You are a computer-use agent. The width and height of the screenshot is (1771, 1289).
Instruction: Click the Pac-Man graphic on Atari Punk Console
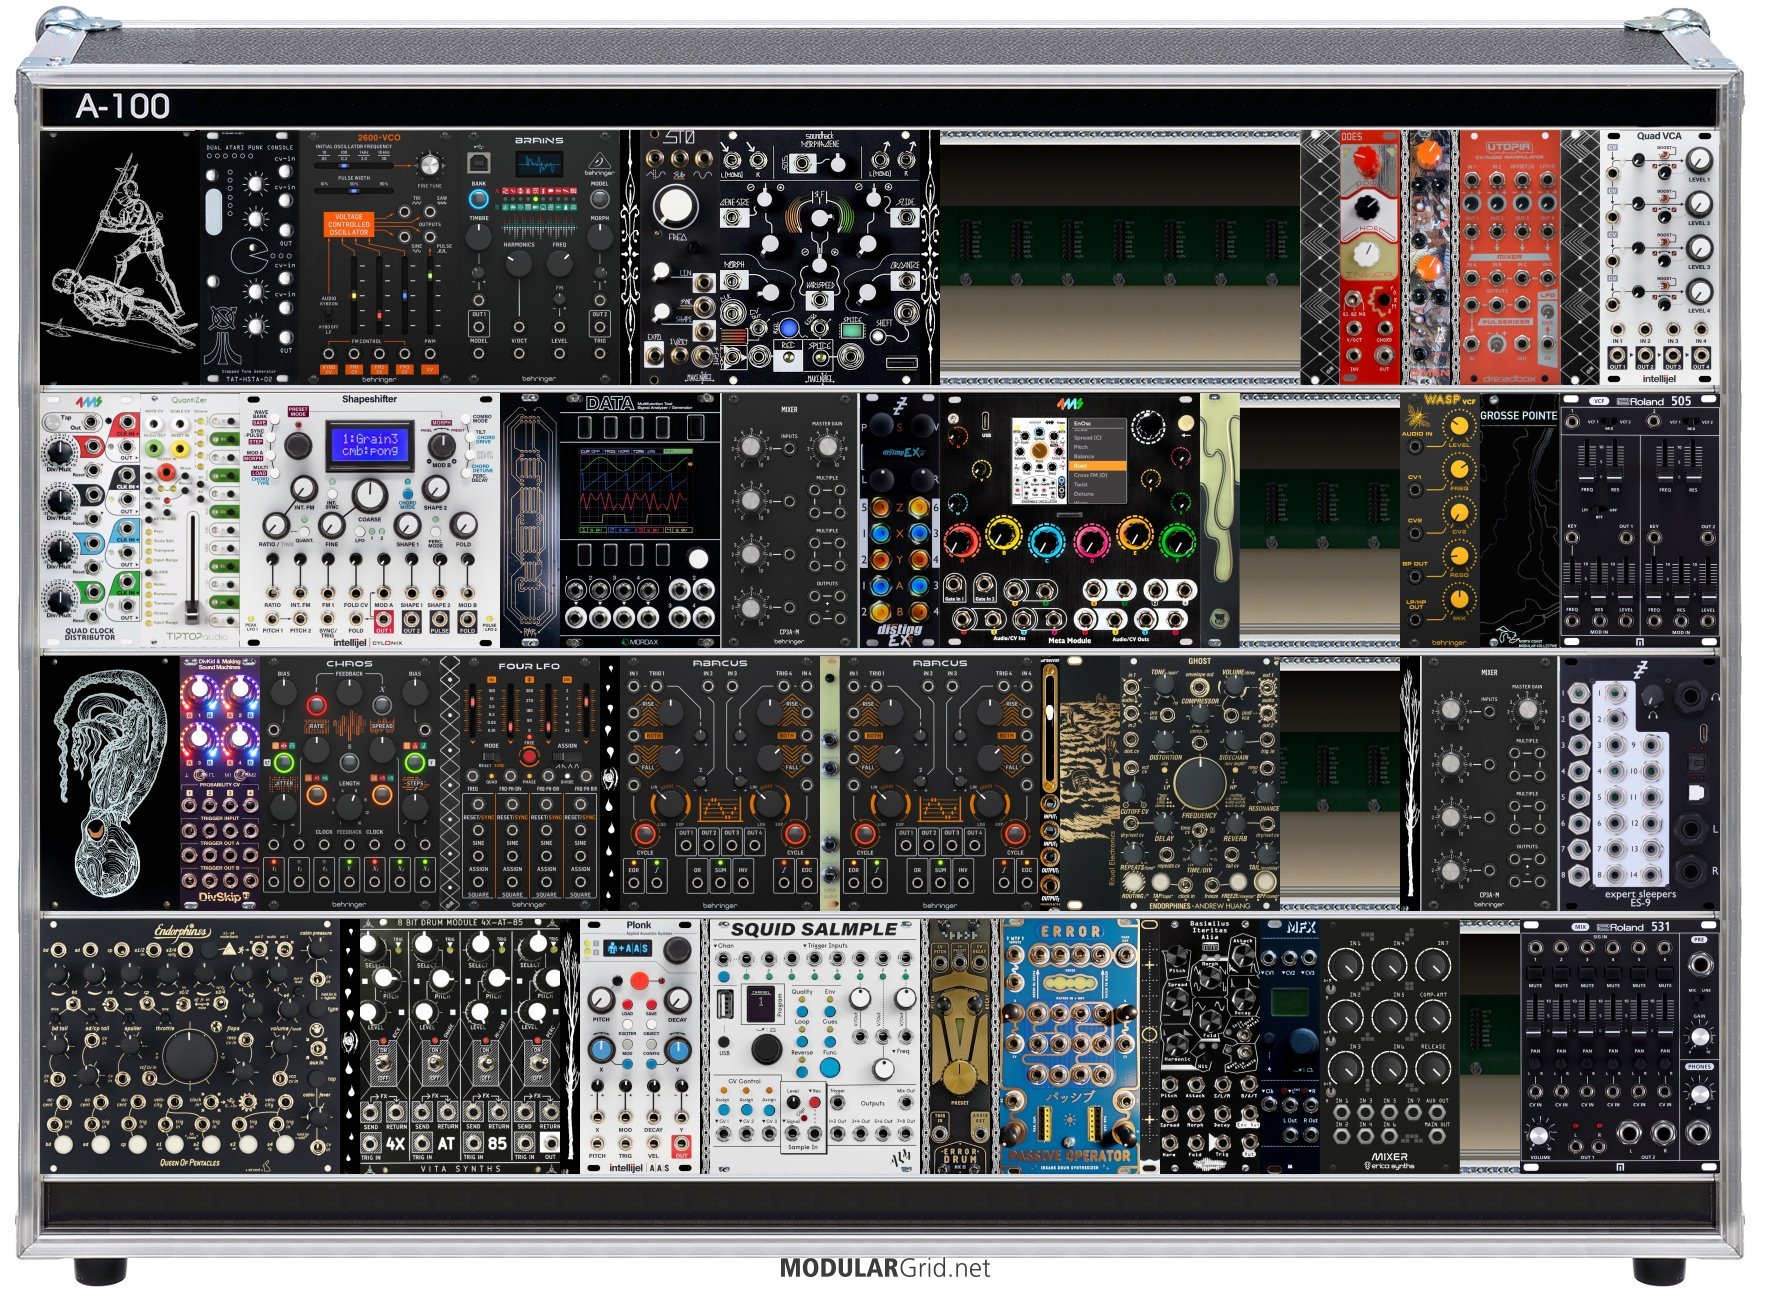(249, 255)
